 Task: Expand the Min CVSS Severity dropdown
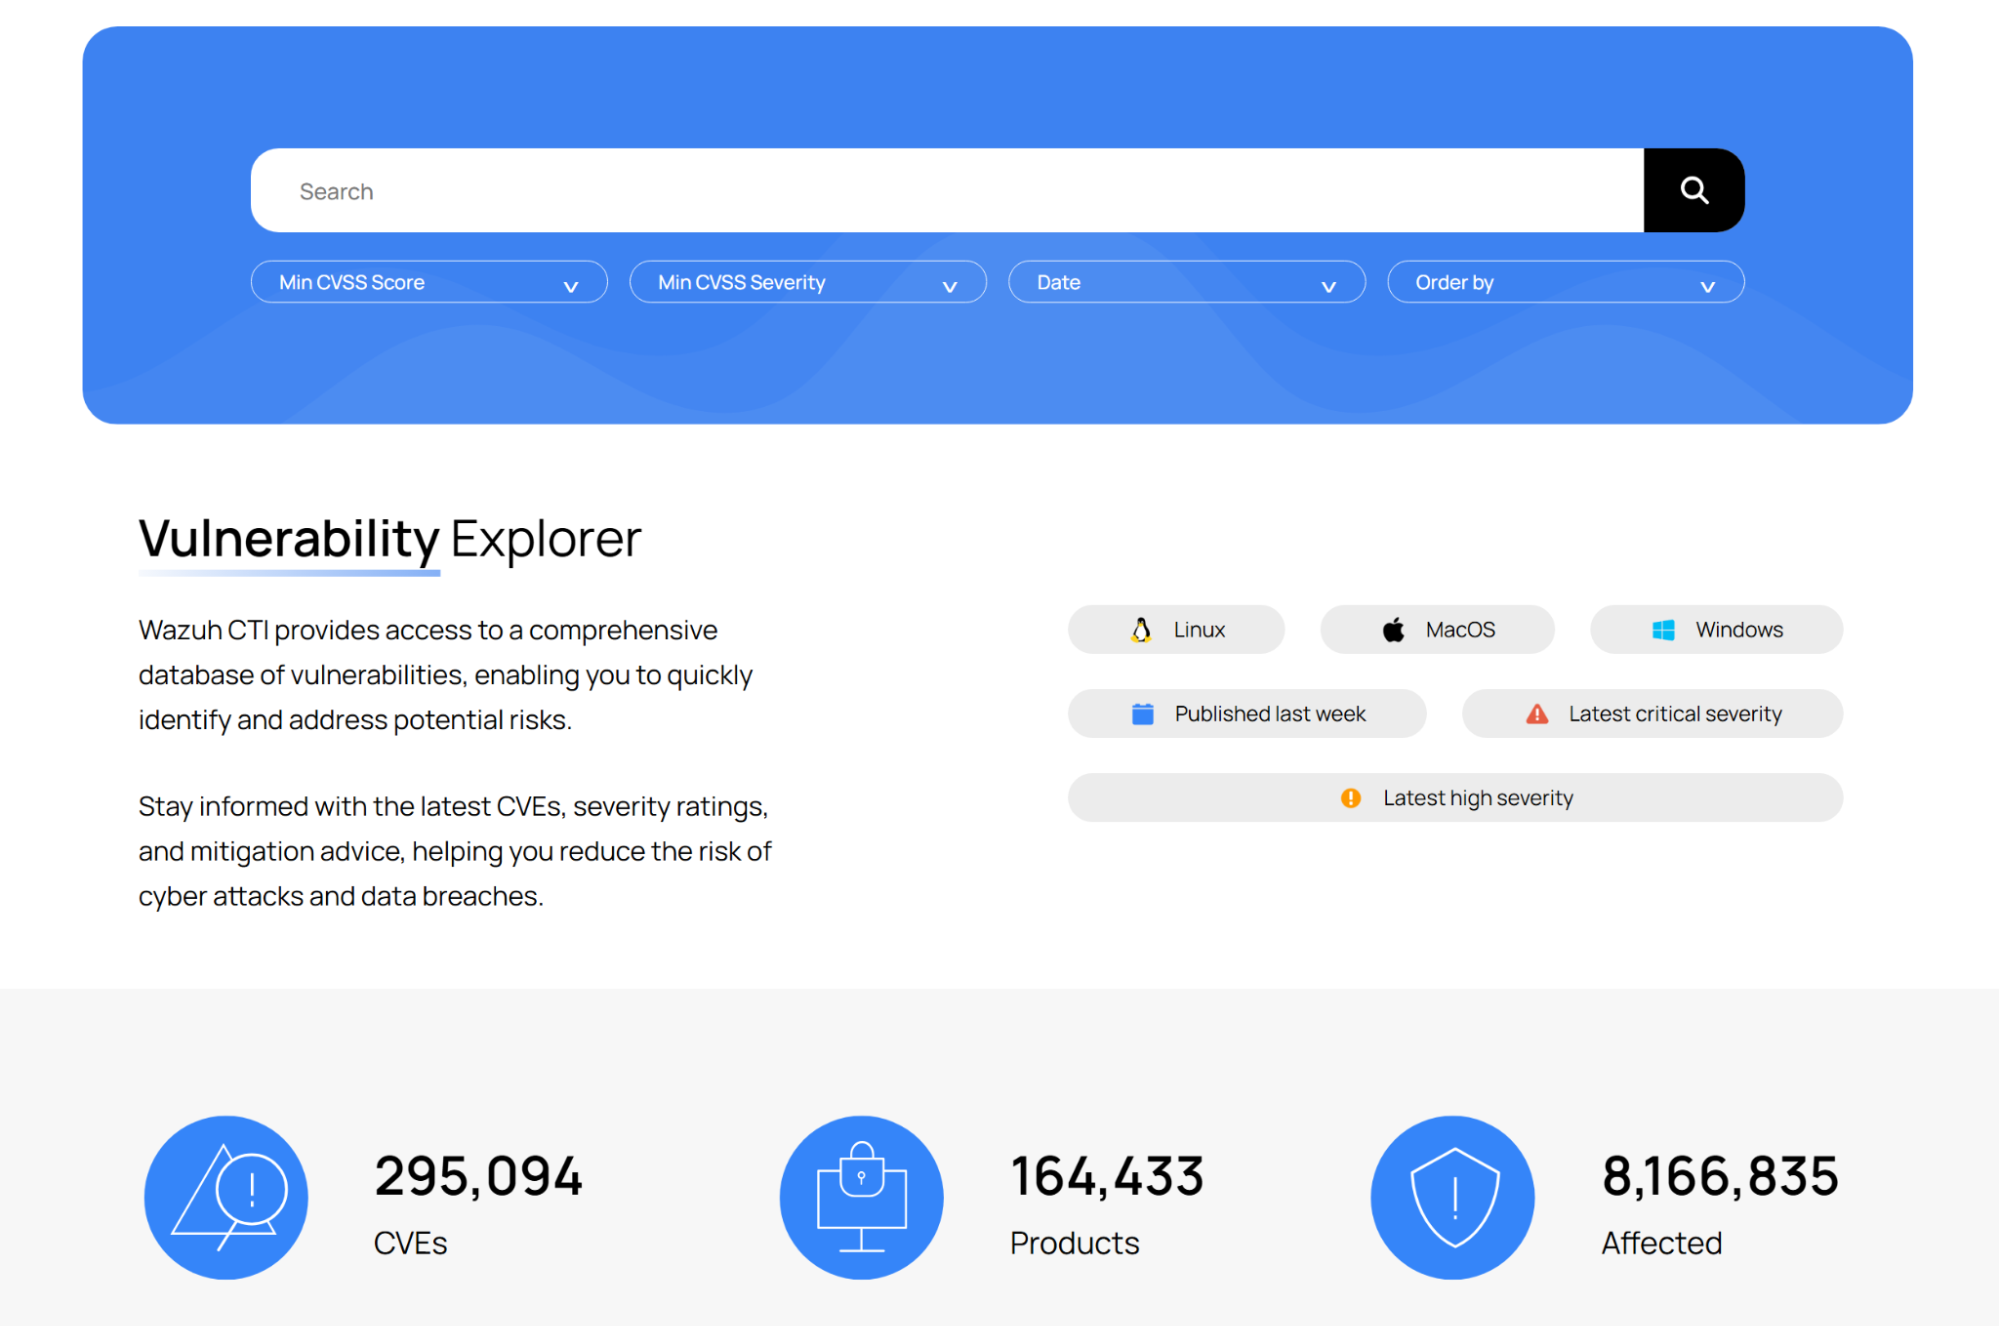coord(808,282)
